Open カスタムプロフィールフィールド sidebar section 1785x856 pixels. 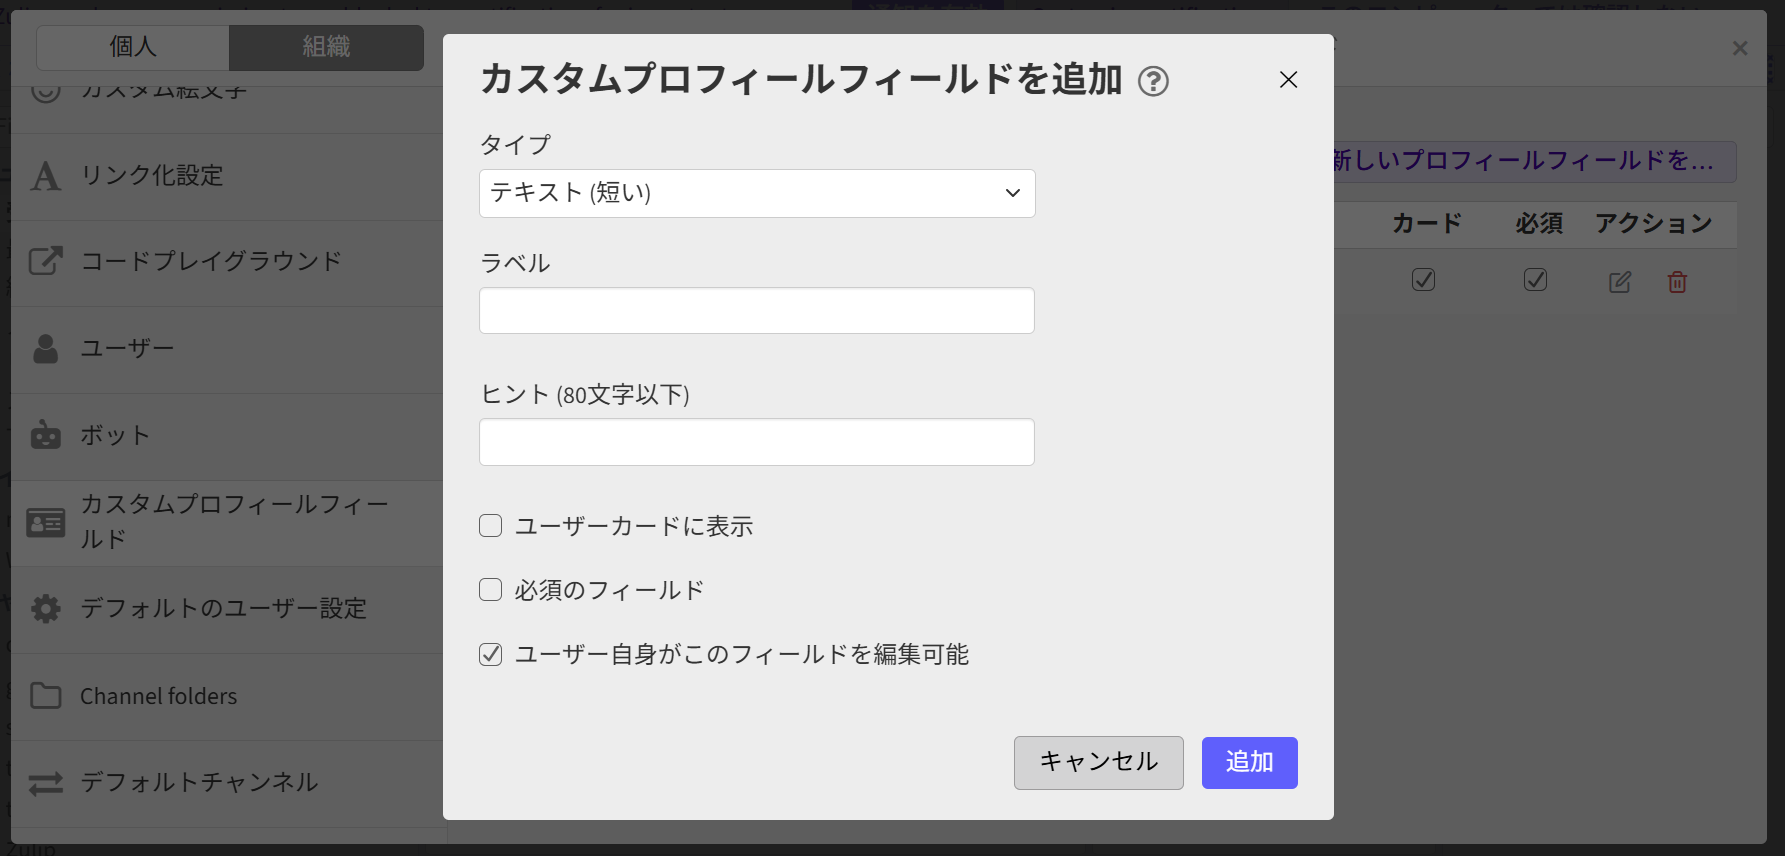click(x=227, y=522)
